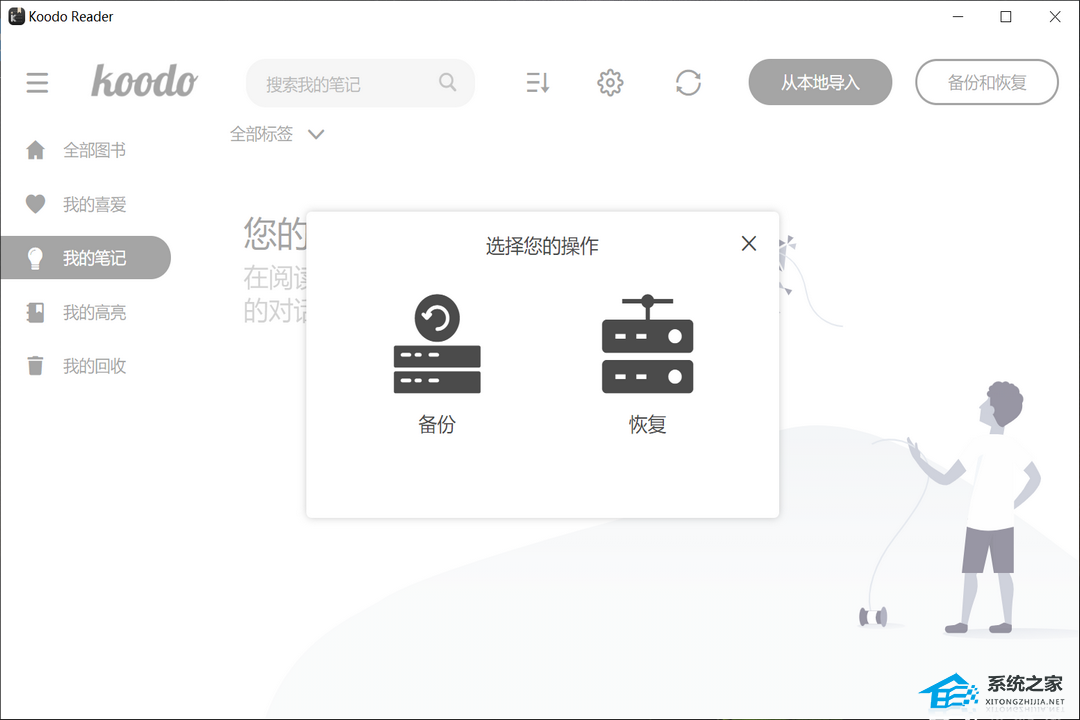Close the Koodo Reader window
The image size is (1080, 720).
click(1055, 17)
